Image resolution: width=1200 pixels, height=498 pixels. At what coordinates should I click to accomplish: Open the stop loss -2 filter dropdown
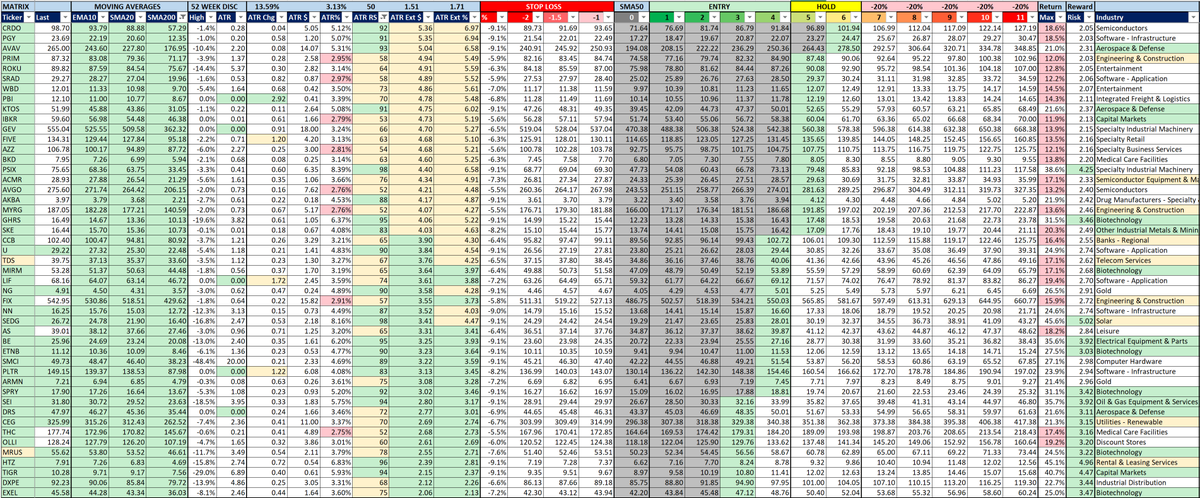[537, 17]
